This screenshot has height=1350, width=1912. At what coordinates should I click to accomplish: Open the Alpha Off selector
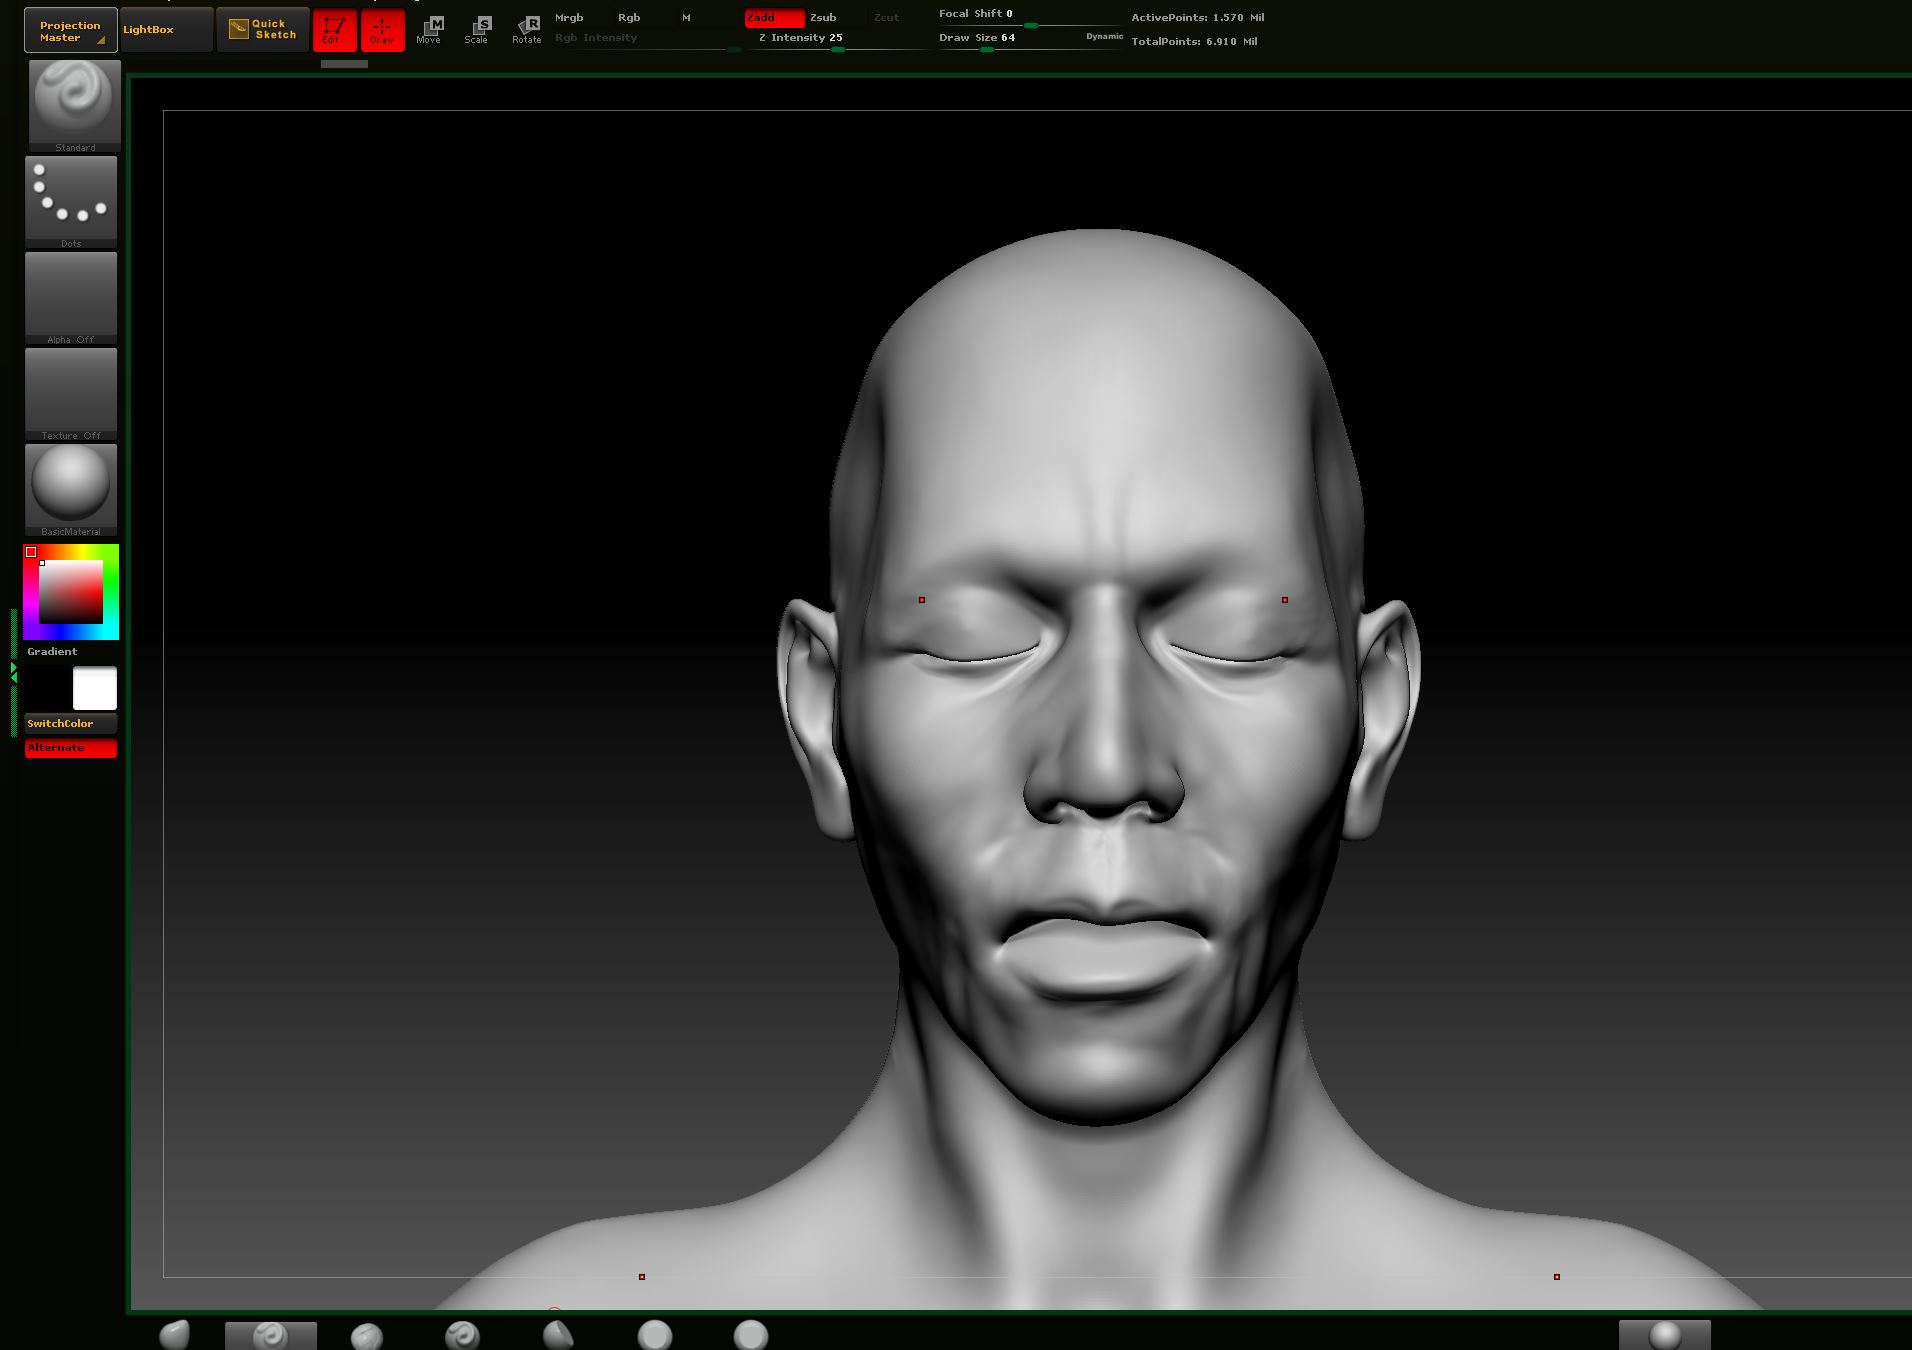point(71,297)
